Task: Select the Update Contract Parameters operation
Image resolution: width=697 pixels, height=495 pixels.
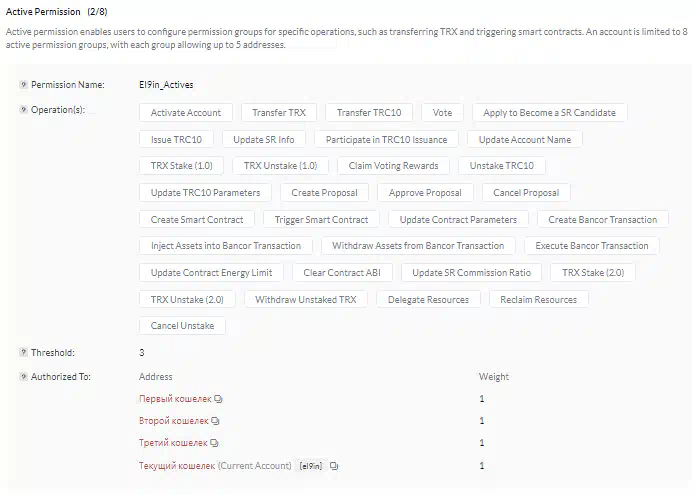Action: point(458,220)
